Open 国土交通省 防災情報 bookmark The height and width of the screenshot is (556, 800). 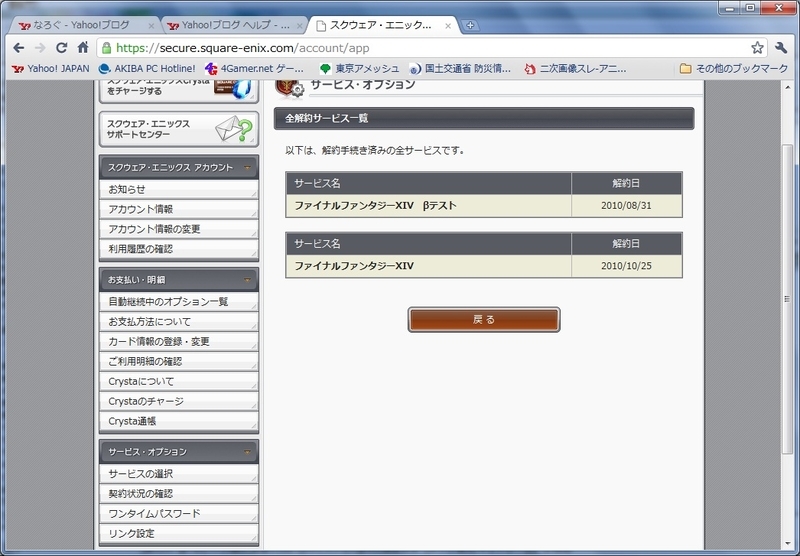point(460,68)
